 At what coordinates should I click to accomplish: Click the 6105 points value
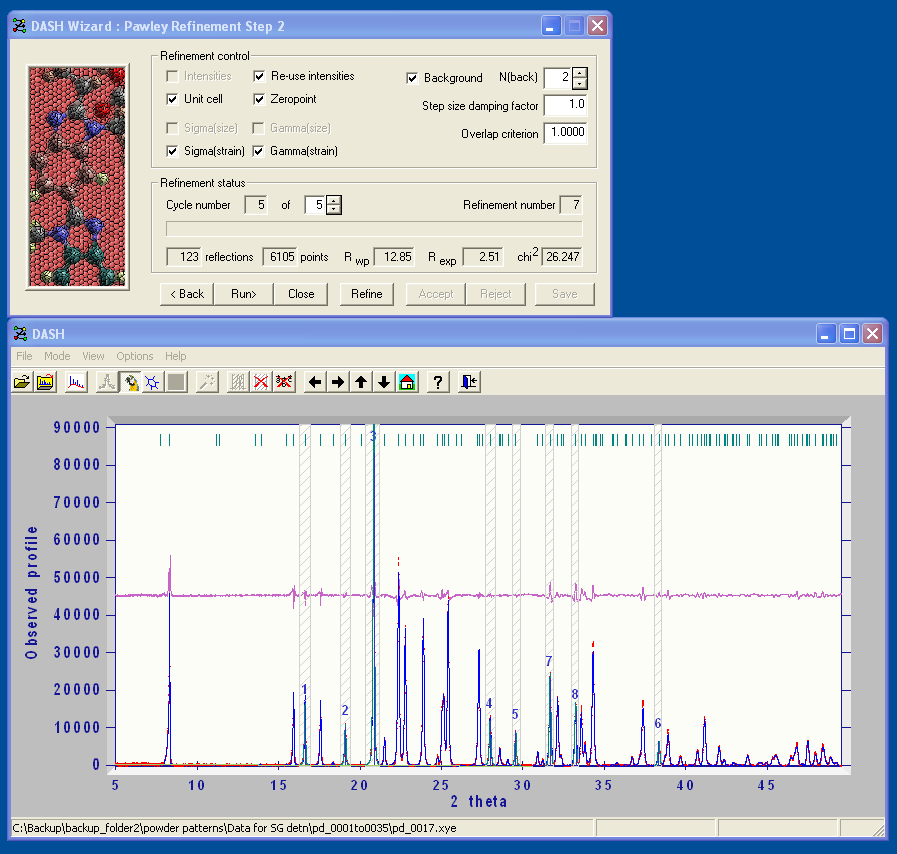click(279, 257)
